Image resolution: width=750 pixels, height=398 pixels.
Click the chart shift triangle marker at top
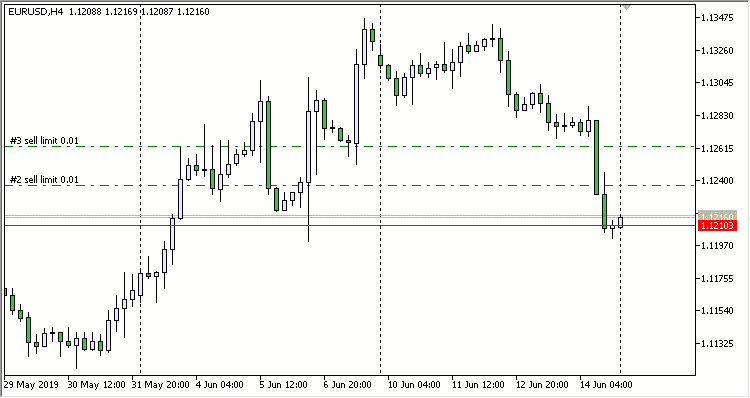(626, 7)
